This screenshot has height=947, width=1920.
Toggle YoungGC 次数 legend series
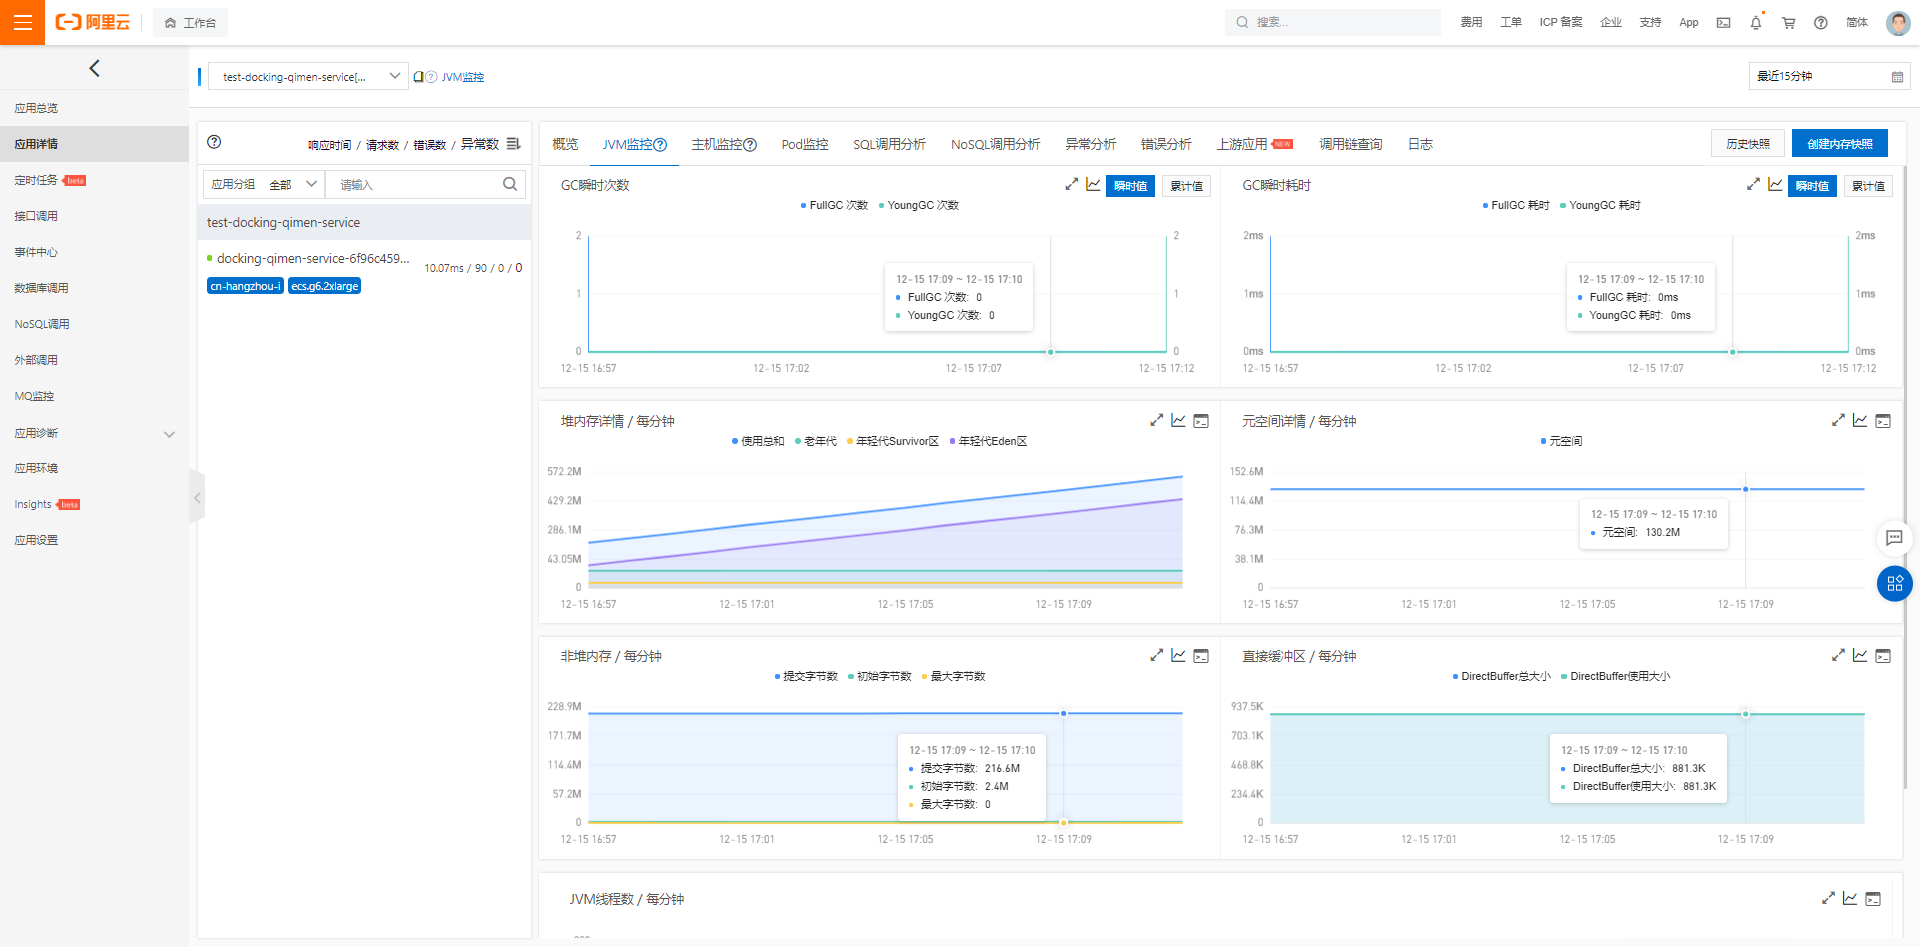[x=919, y=205]
